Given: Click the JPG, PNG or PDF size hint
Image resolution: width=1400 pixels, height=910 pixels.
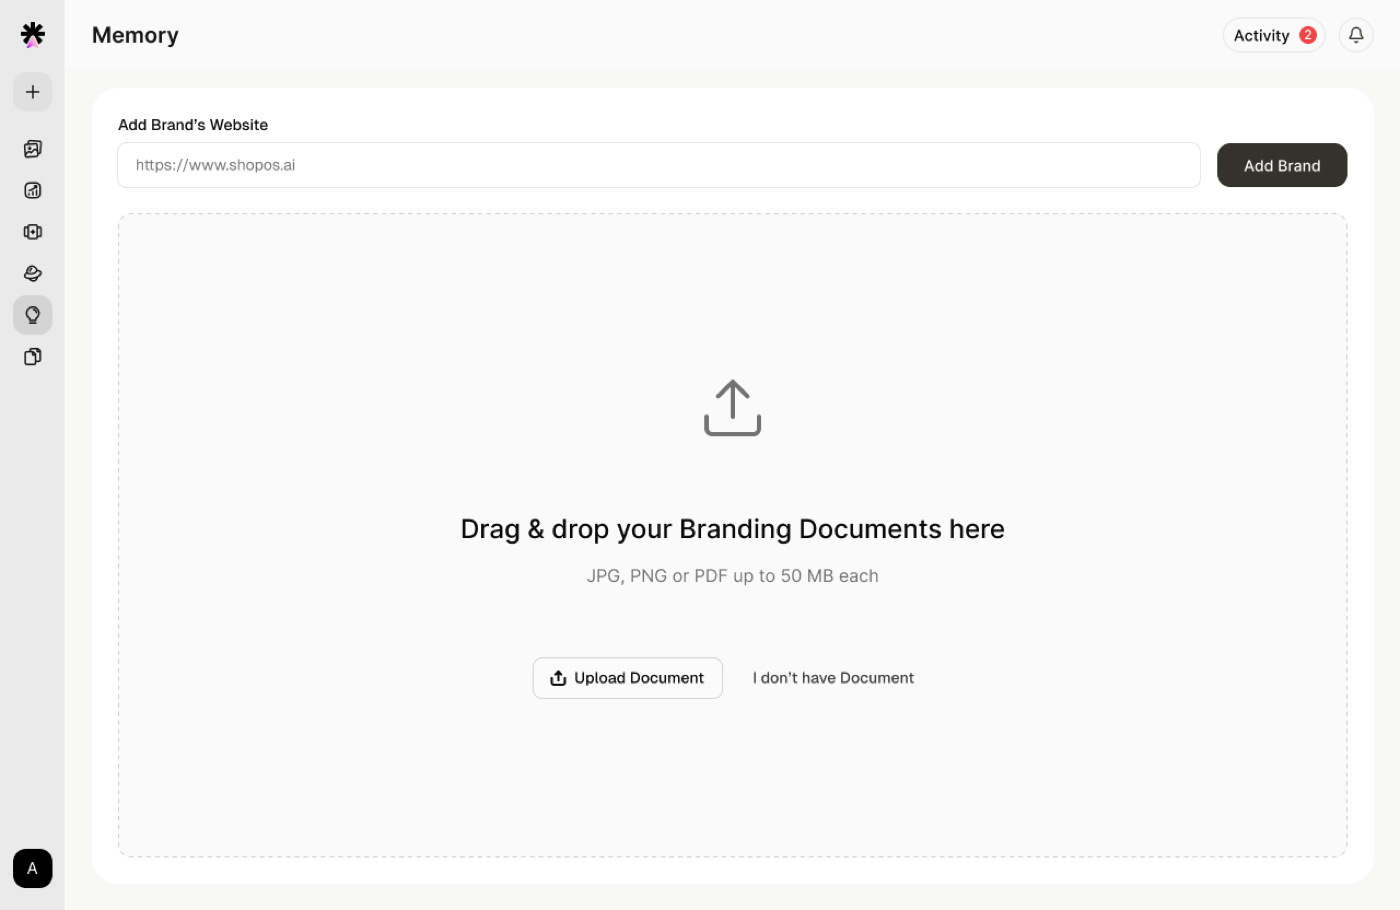Looking at the screenshot, I should [733, 576].
